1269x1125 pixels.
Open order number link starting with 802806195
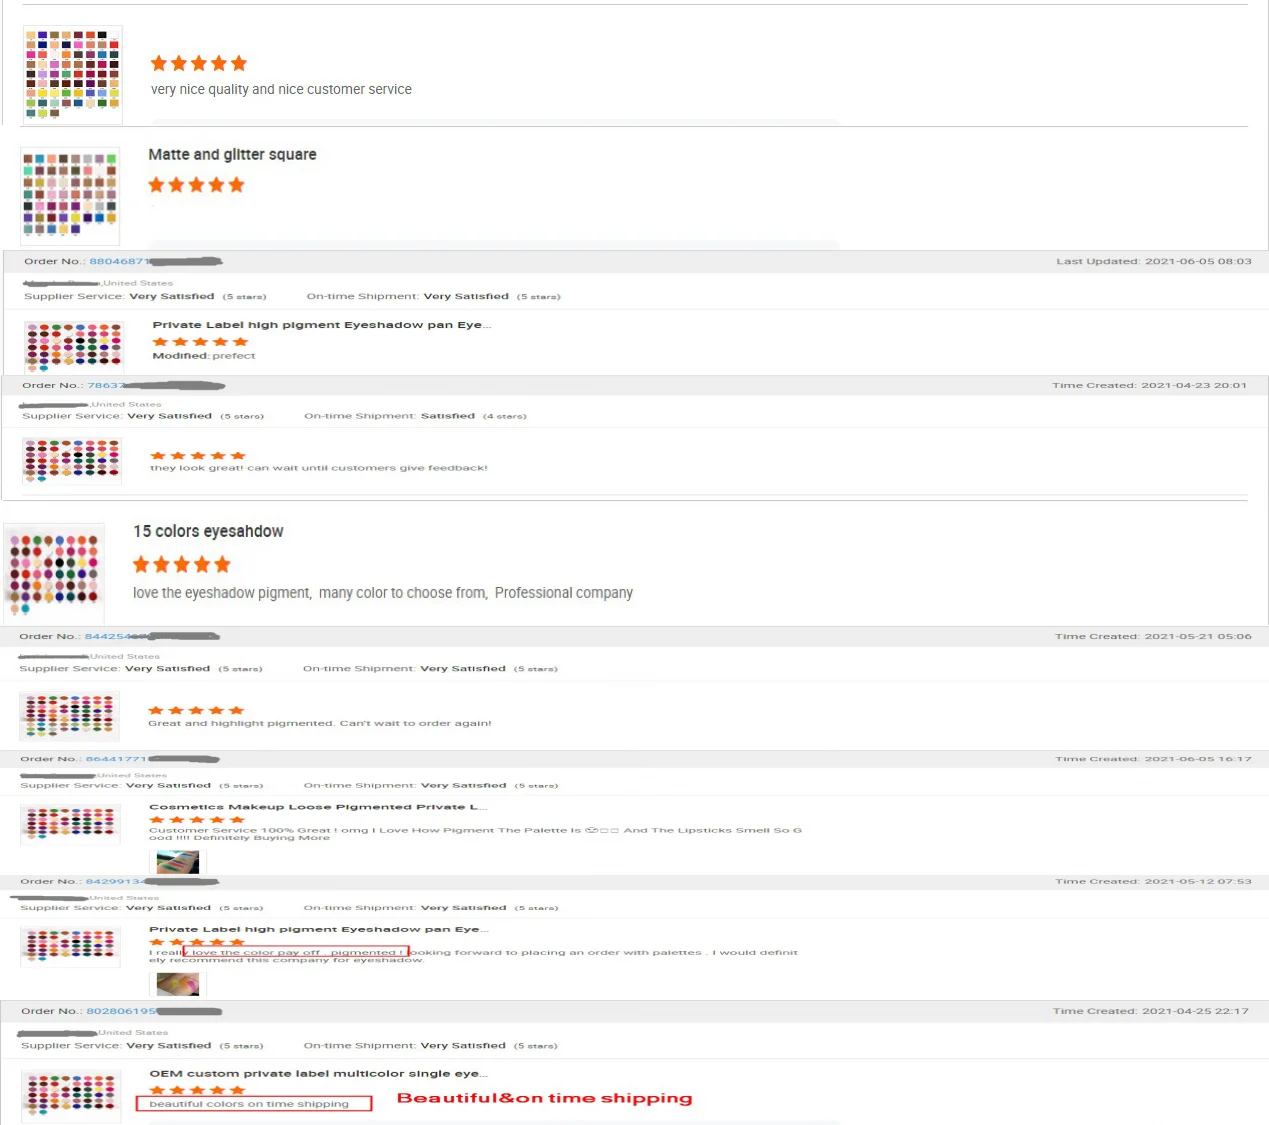point(121,1012)
